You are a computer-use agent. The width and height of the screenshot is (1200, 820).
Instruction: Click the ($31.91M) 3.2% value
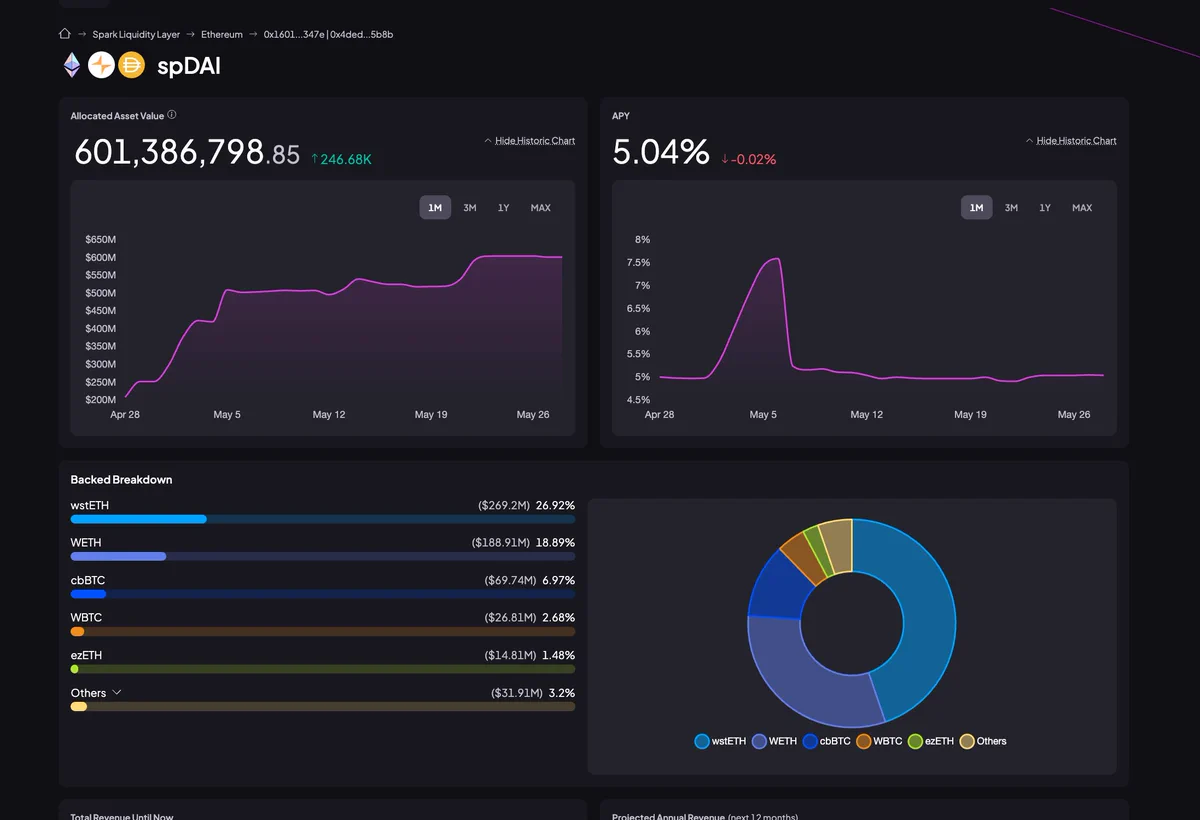pos(533,692)
